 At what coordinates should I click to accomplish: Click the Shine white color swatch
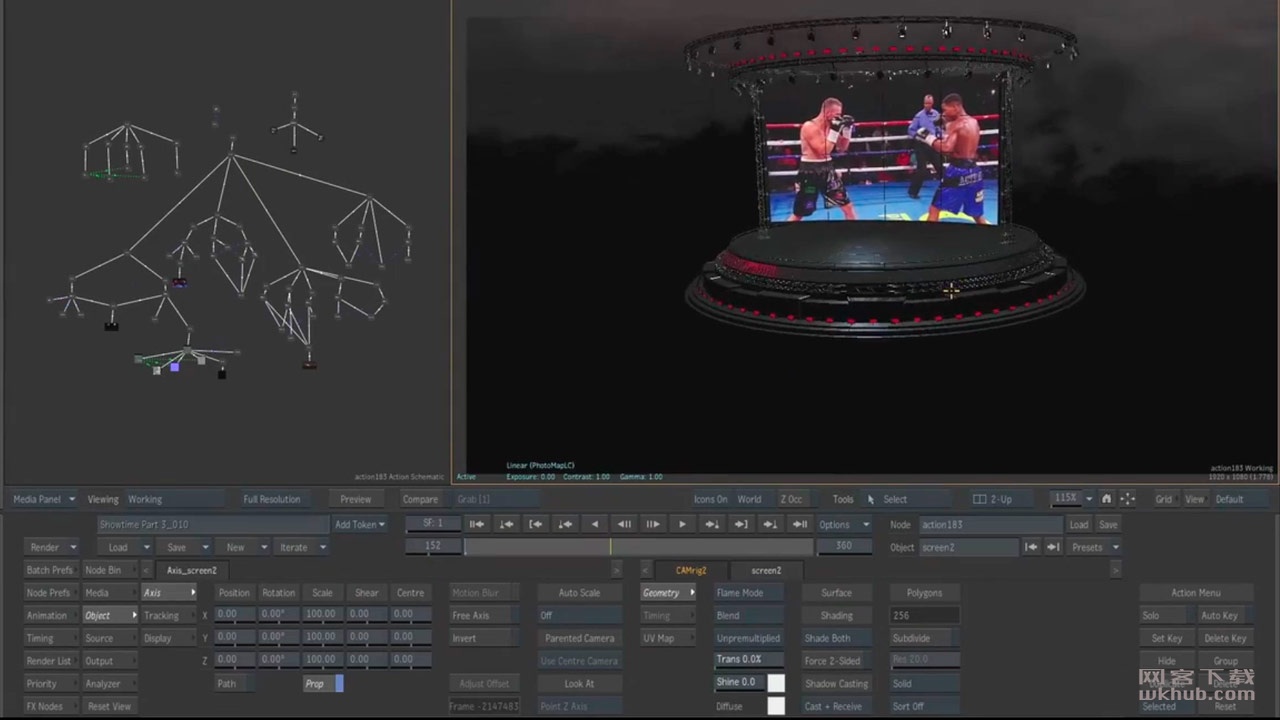coord(776,683)
